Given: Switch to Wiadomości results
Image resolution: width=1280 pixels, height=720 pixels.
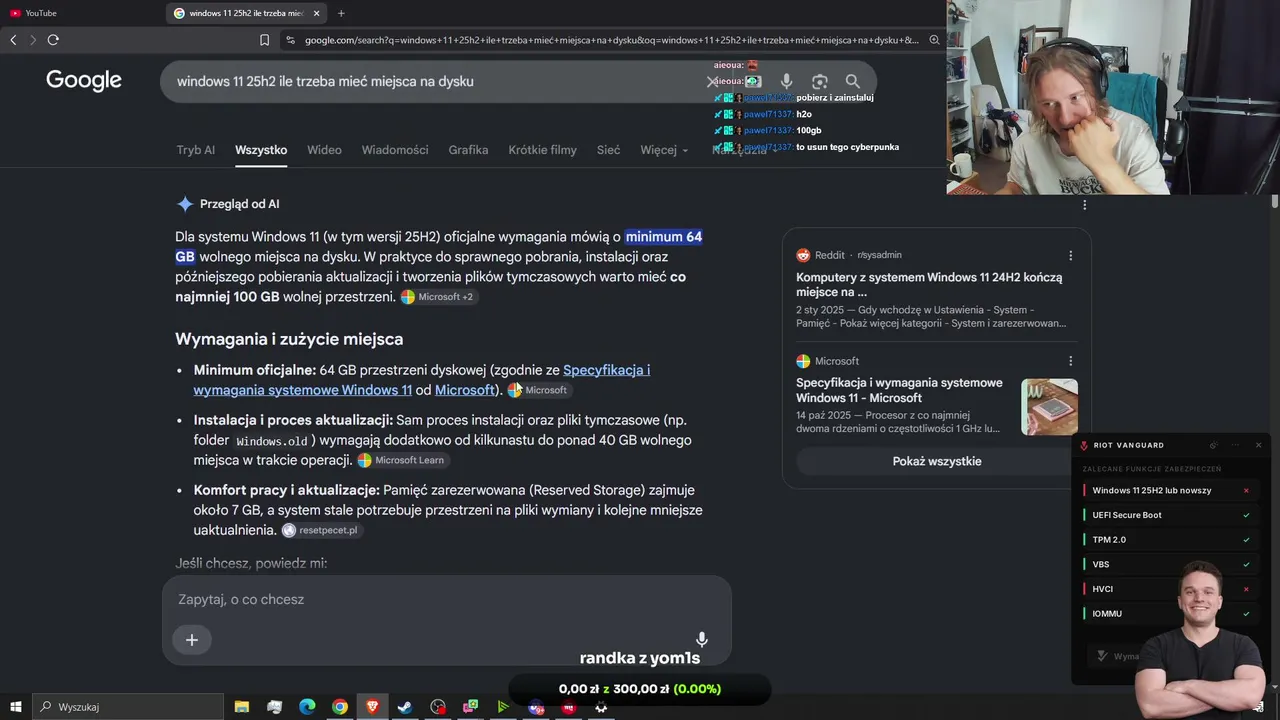Looking at the screenshot, I should pos(395,150).
